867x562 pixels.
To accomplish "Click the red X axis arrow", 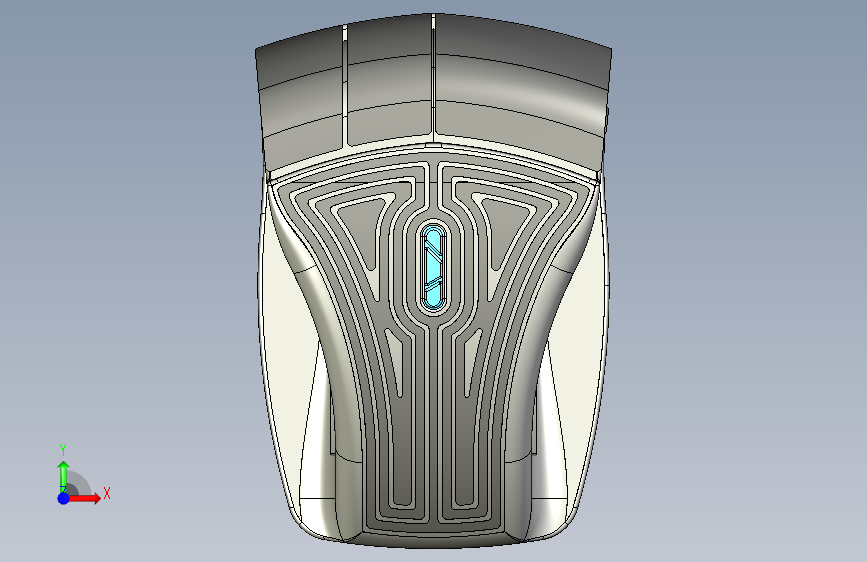I will [84, 498].
